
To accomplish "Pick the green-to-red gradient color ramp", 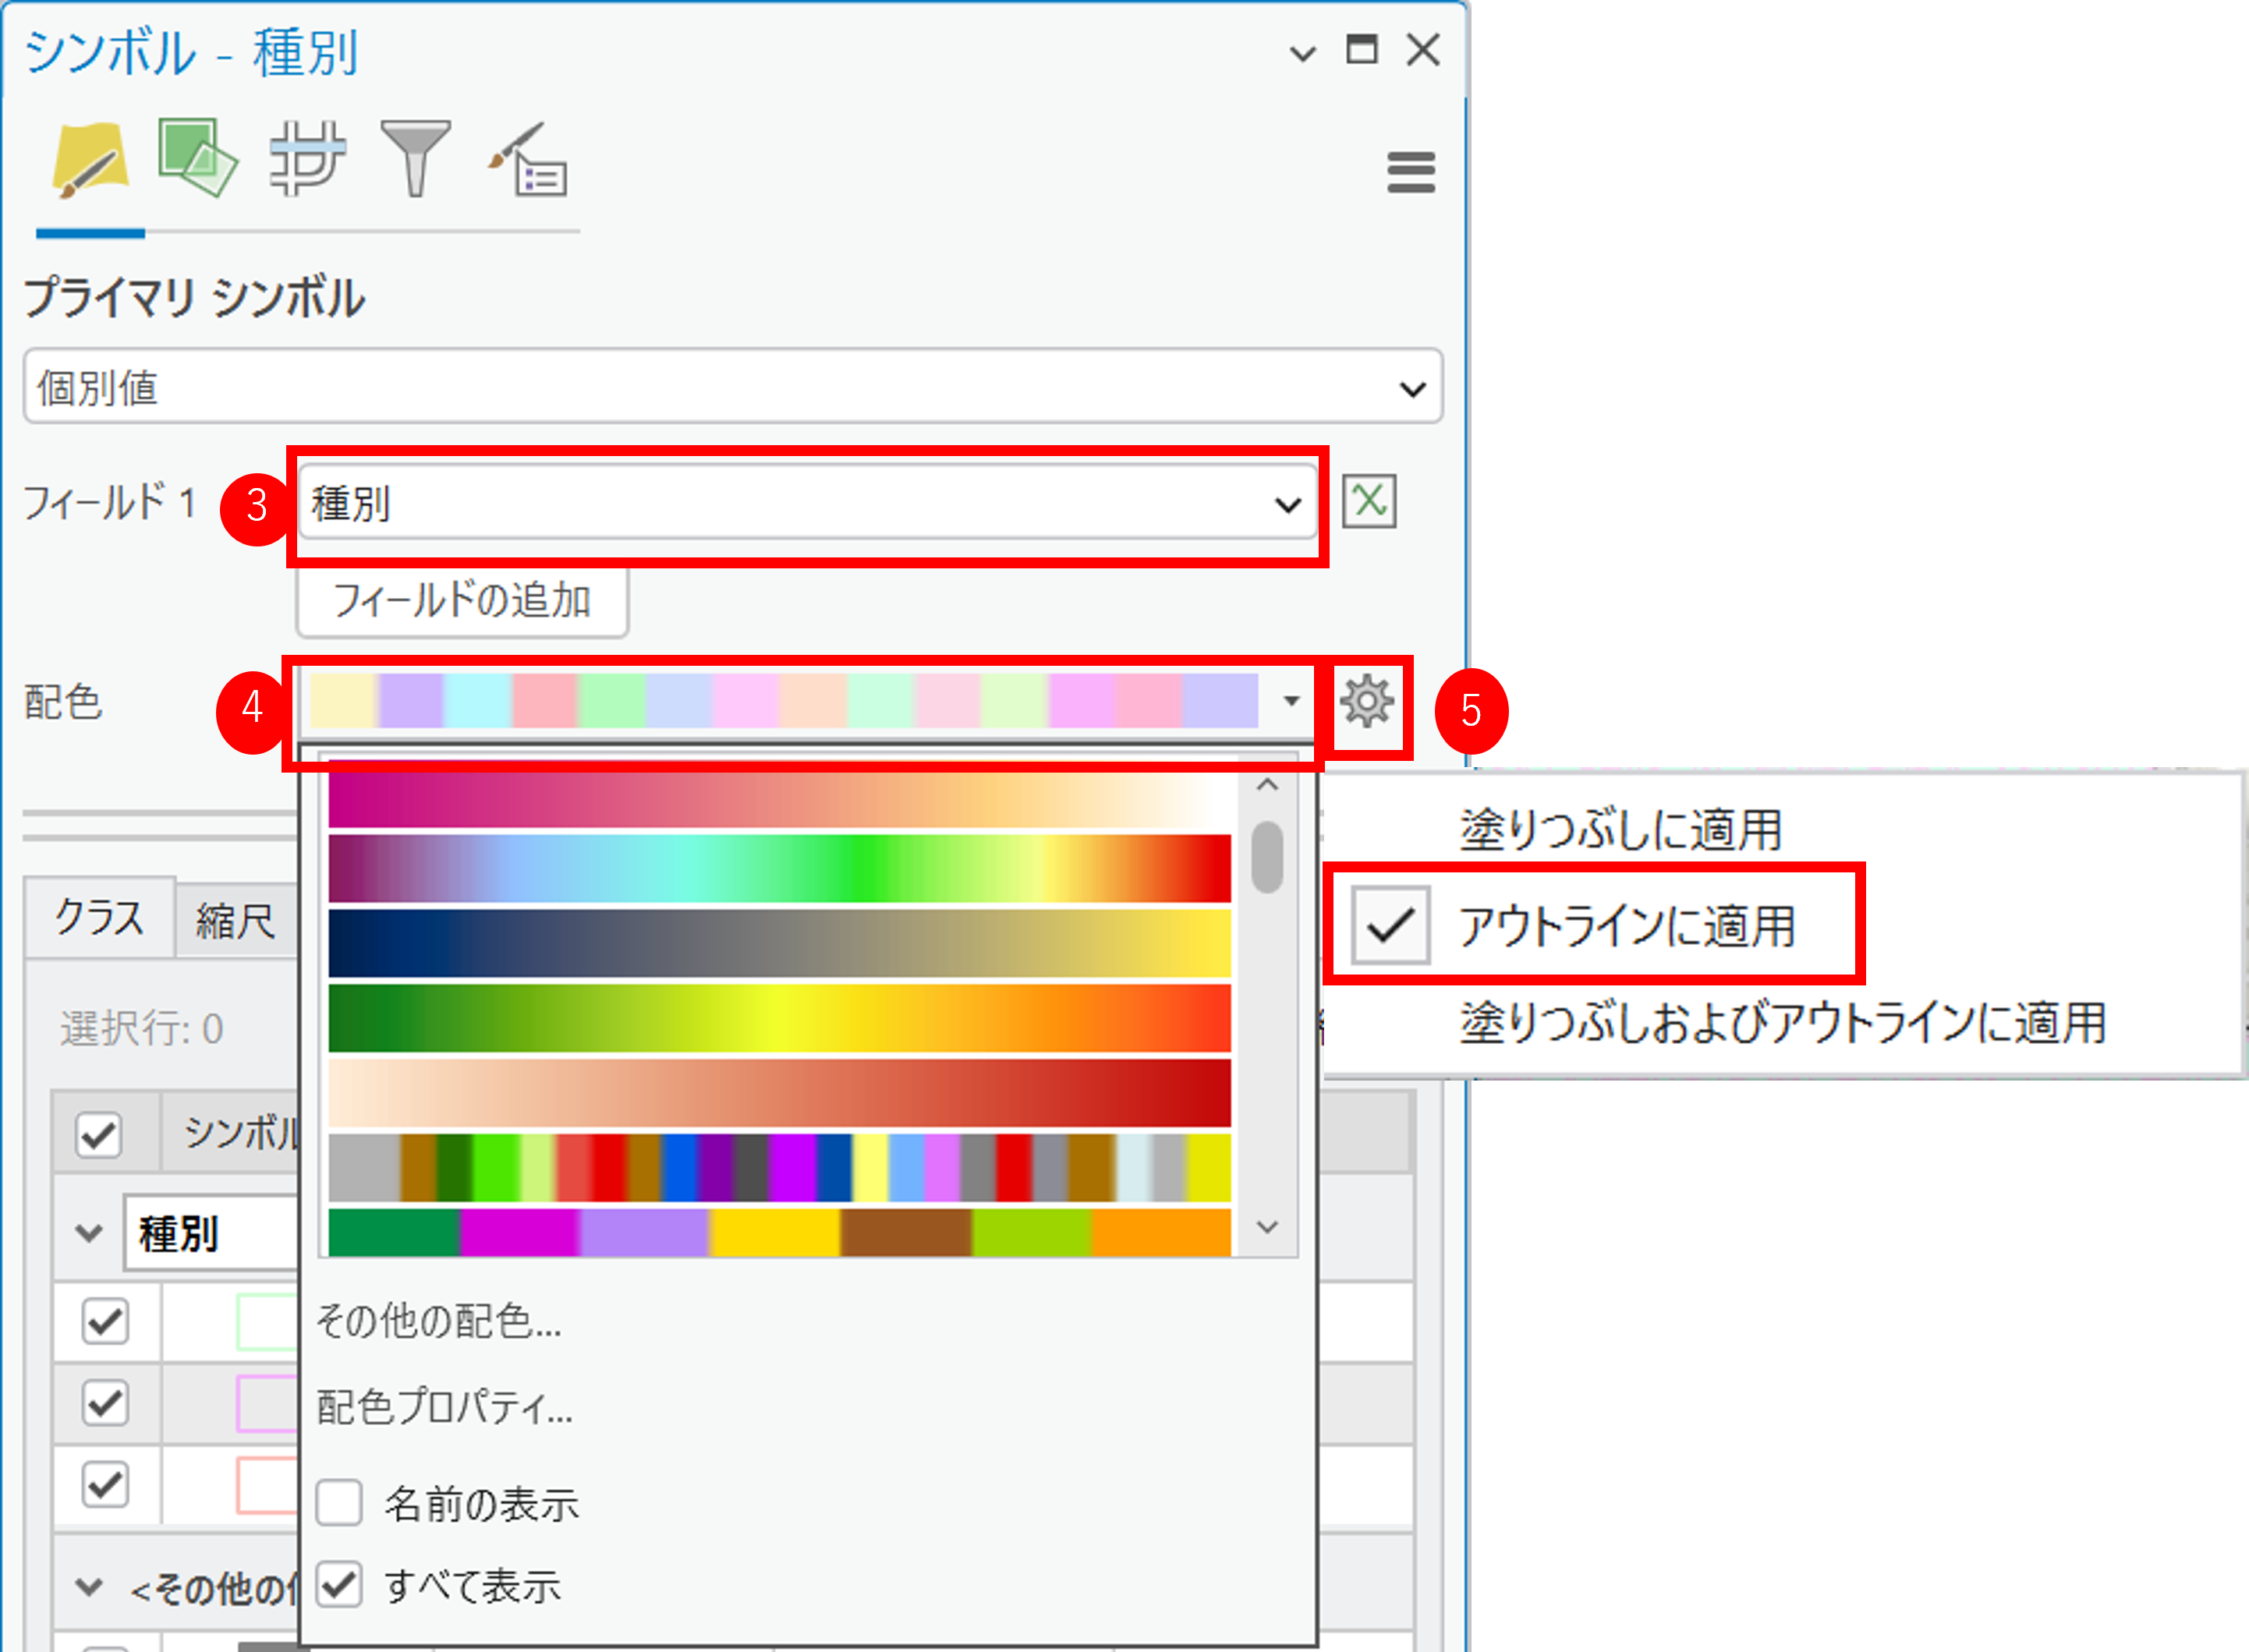I will (x=779, y=1019).
